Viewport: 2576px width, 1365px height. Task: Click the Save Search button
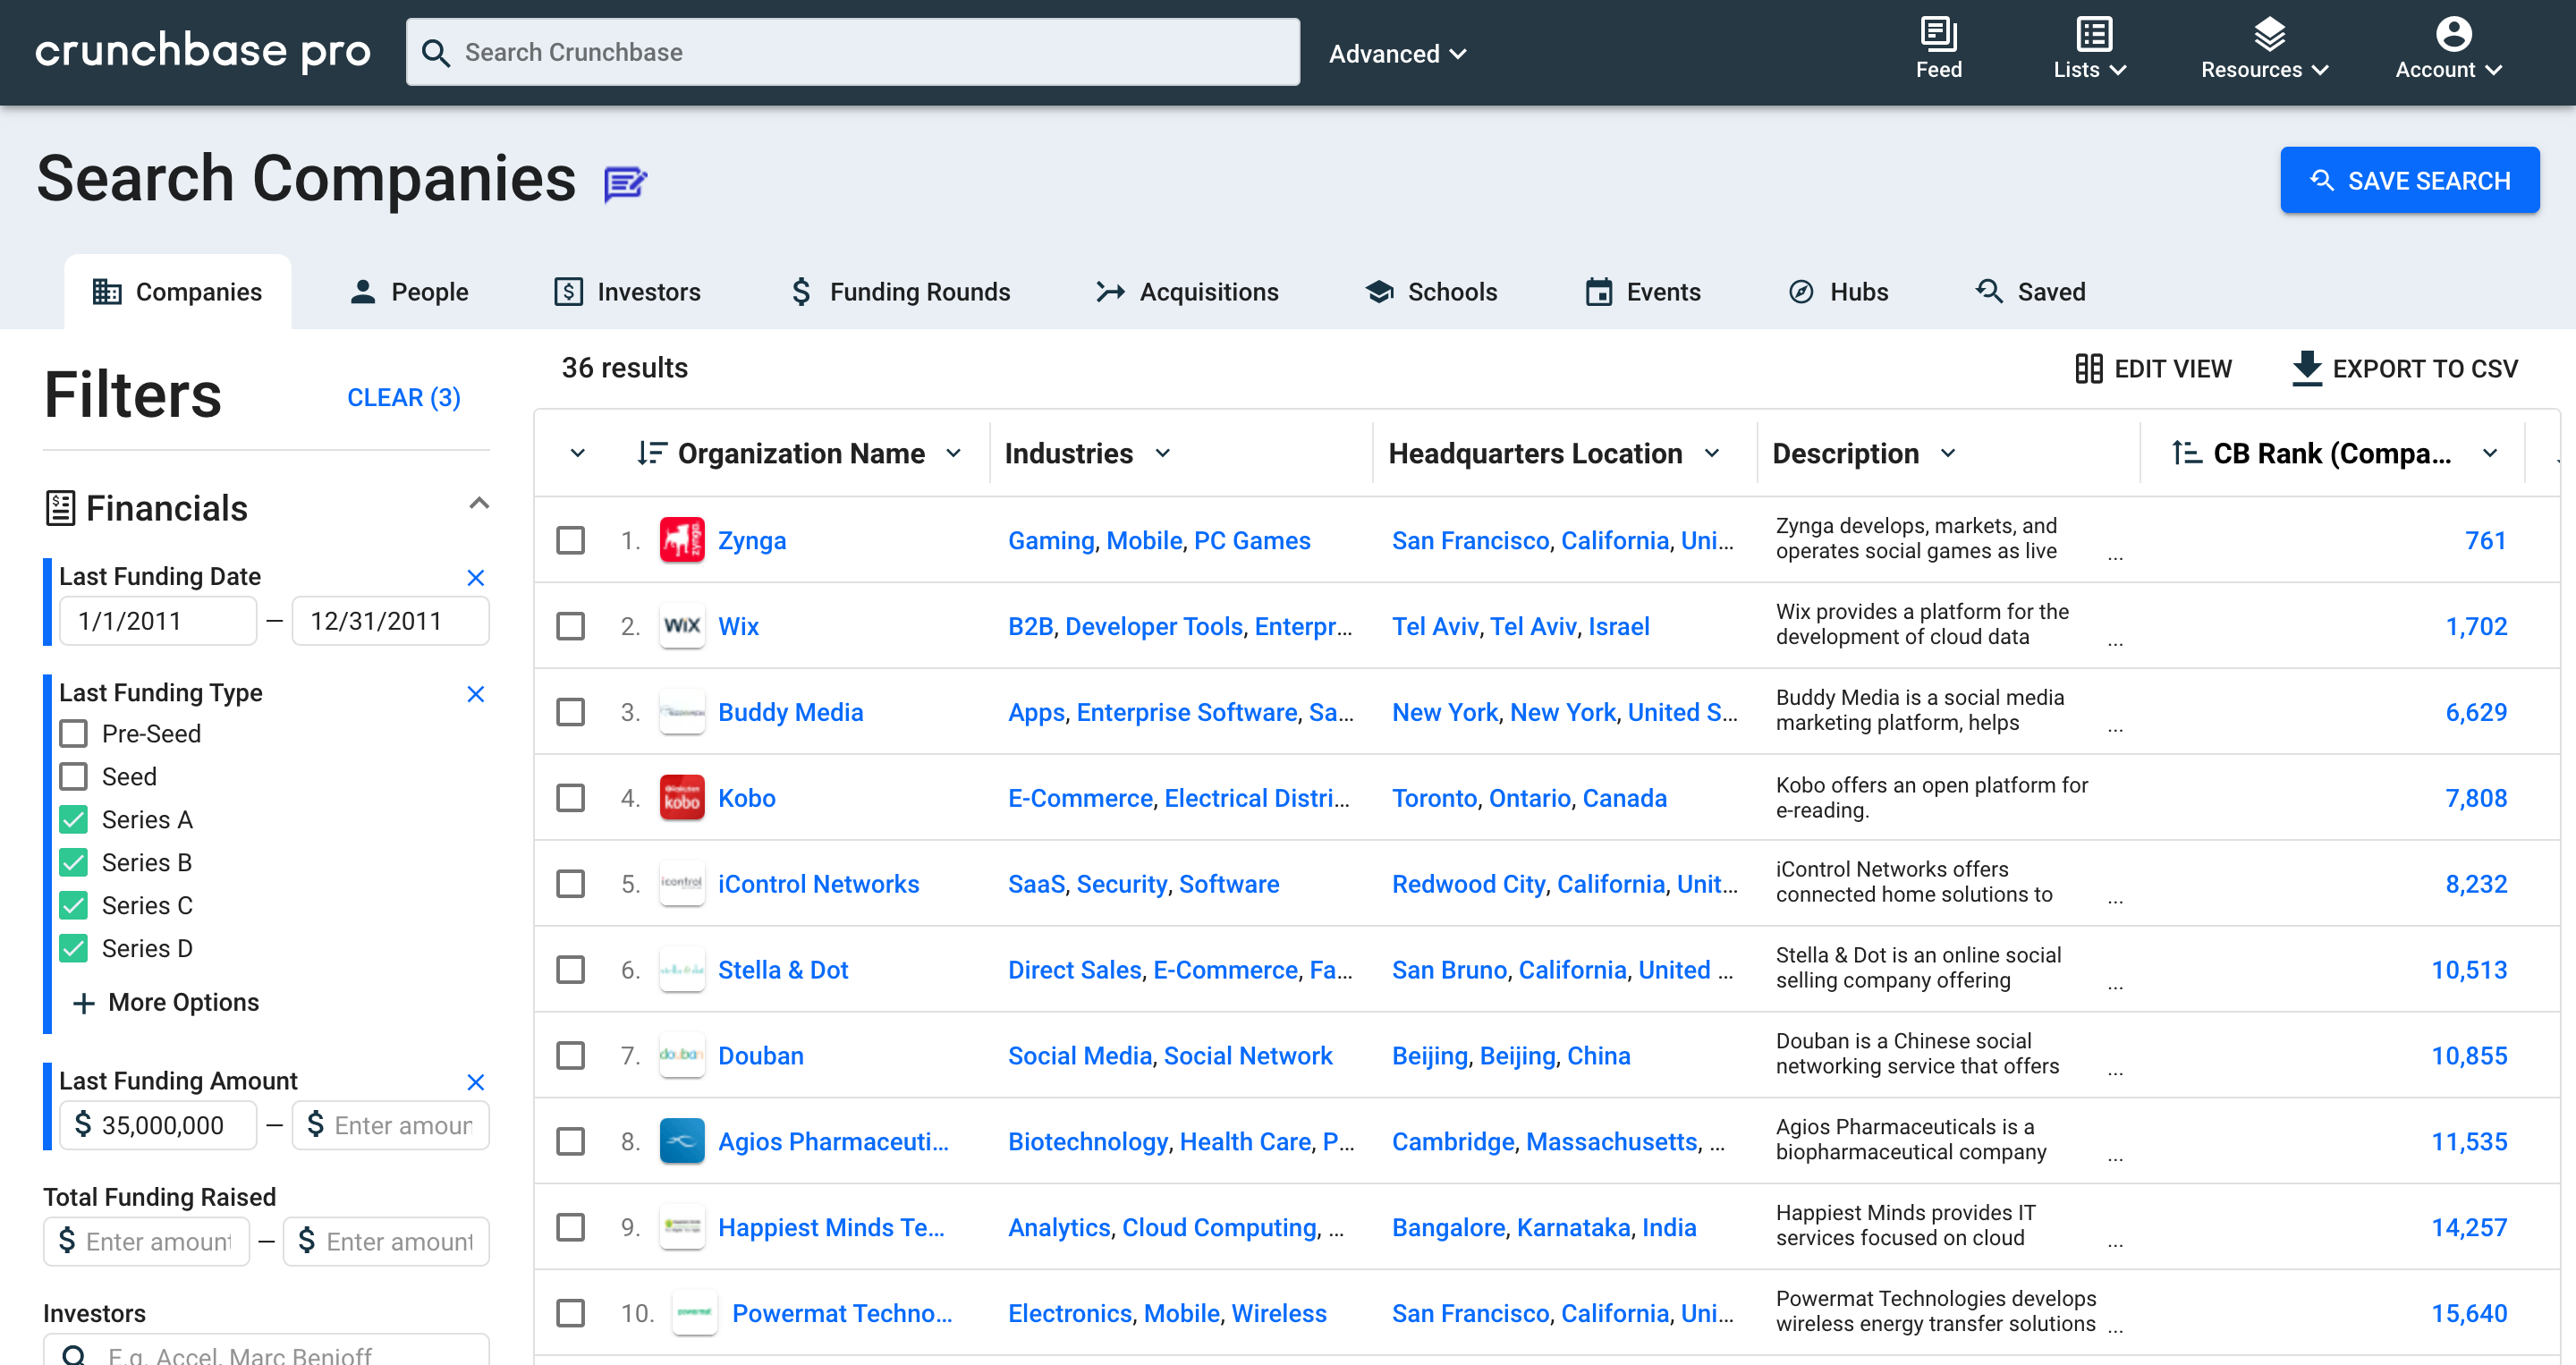click(2410, 180)
